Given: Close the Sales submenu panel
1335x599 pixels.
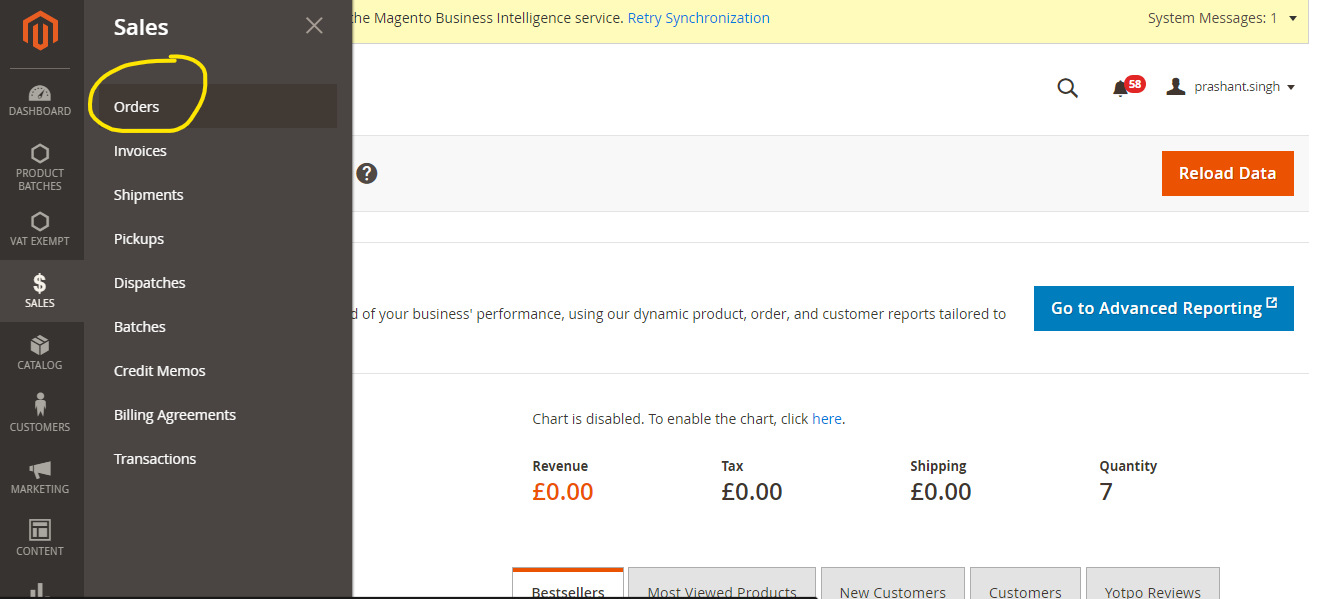Looking at the screenshot, I should [x=314, y=26].
